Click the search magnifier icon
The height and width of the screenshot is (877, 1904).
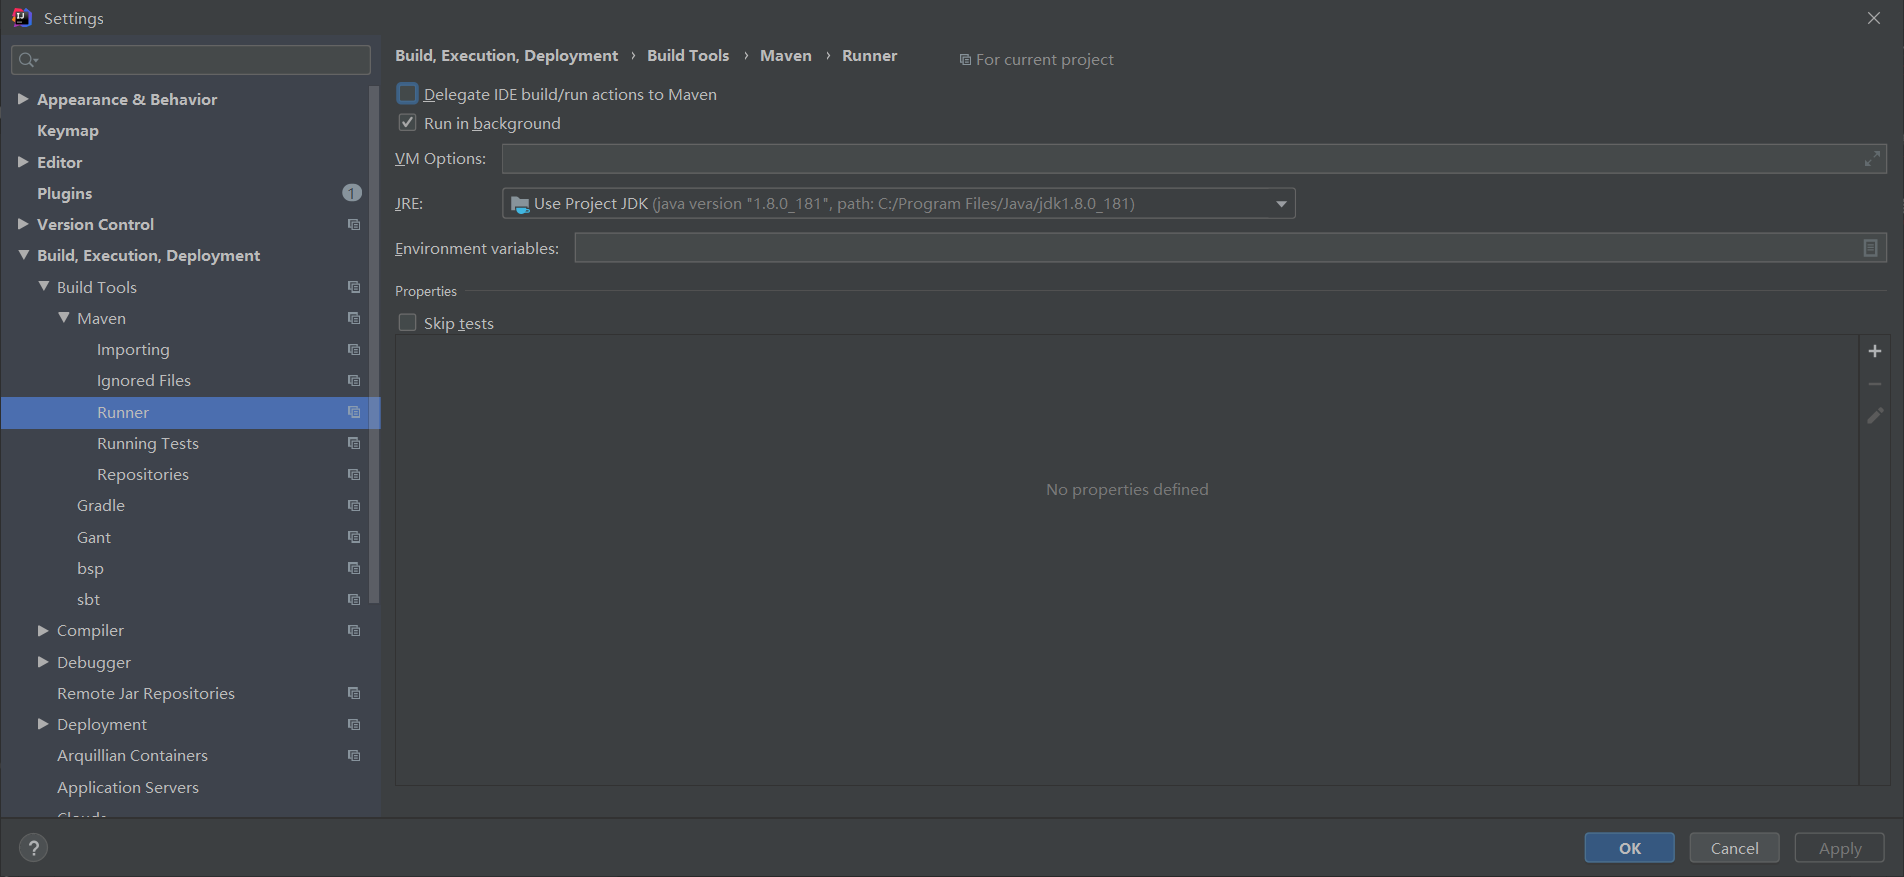(28, 60)
